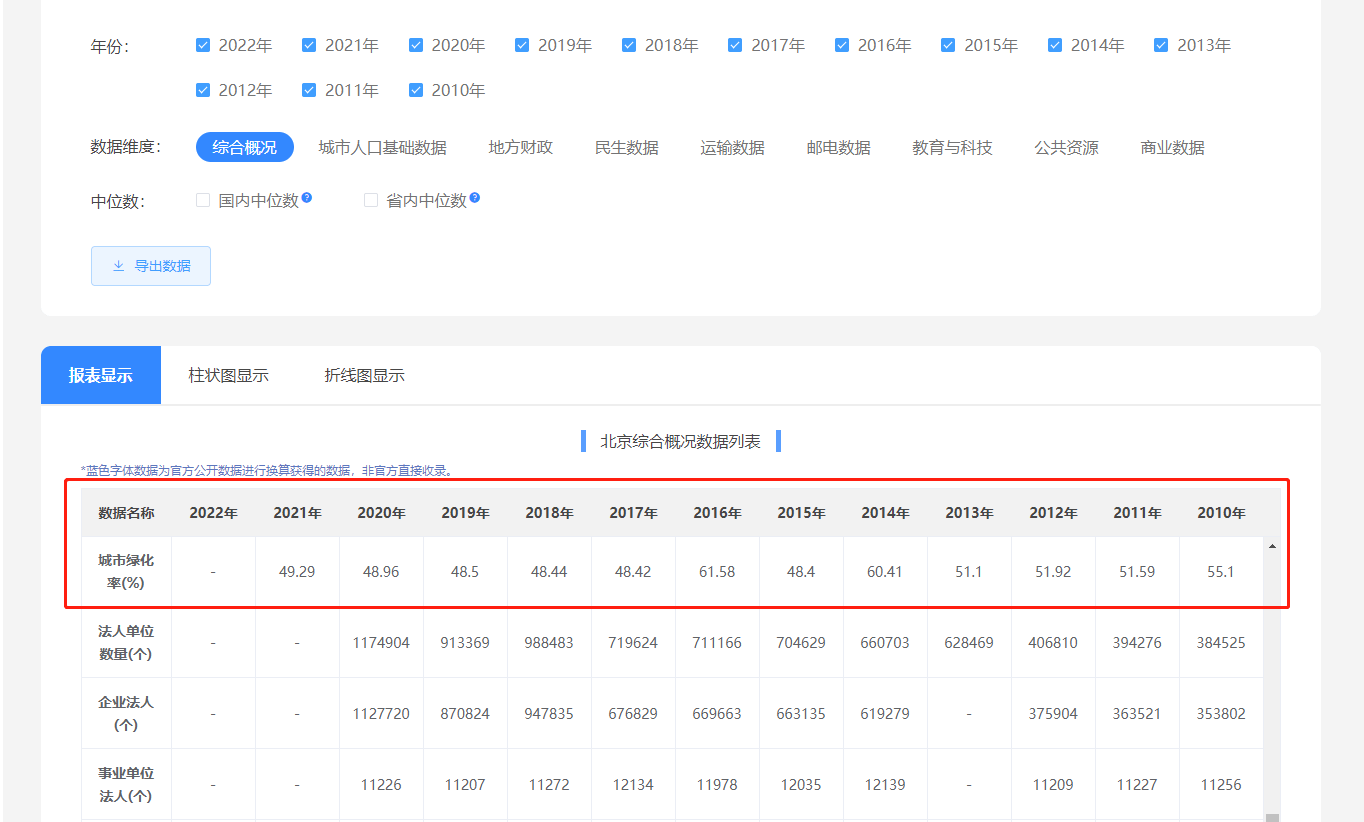The image size is (1364, 822).
Task: Choose the 公共资源 dimension
Action: point(1067,147)
